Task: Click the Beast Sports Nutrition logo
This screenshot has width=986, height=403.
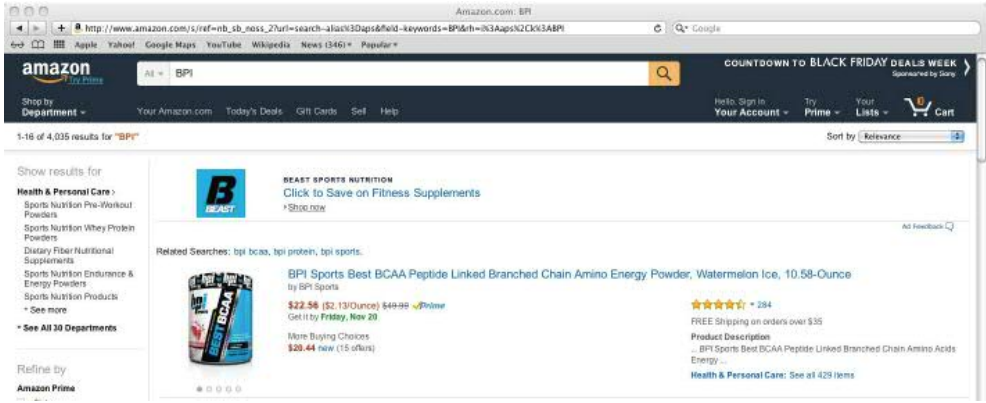Action: (218, 192)
